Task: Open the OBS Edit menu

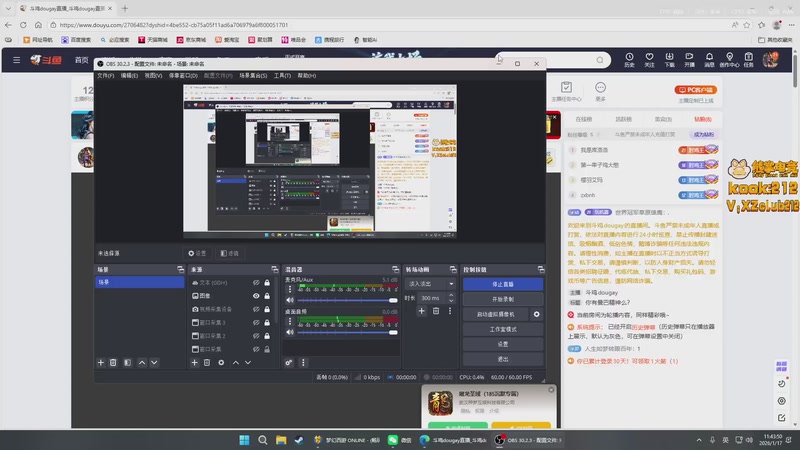Action: pos(129,76)
